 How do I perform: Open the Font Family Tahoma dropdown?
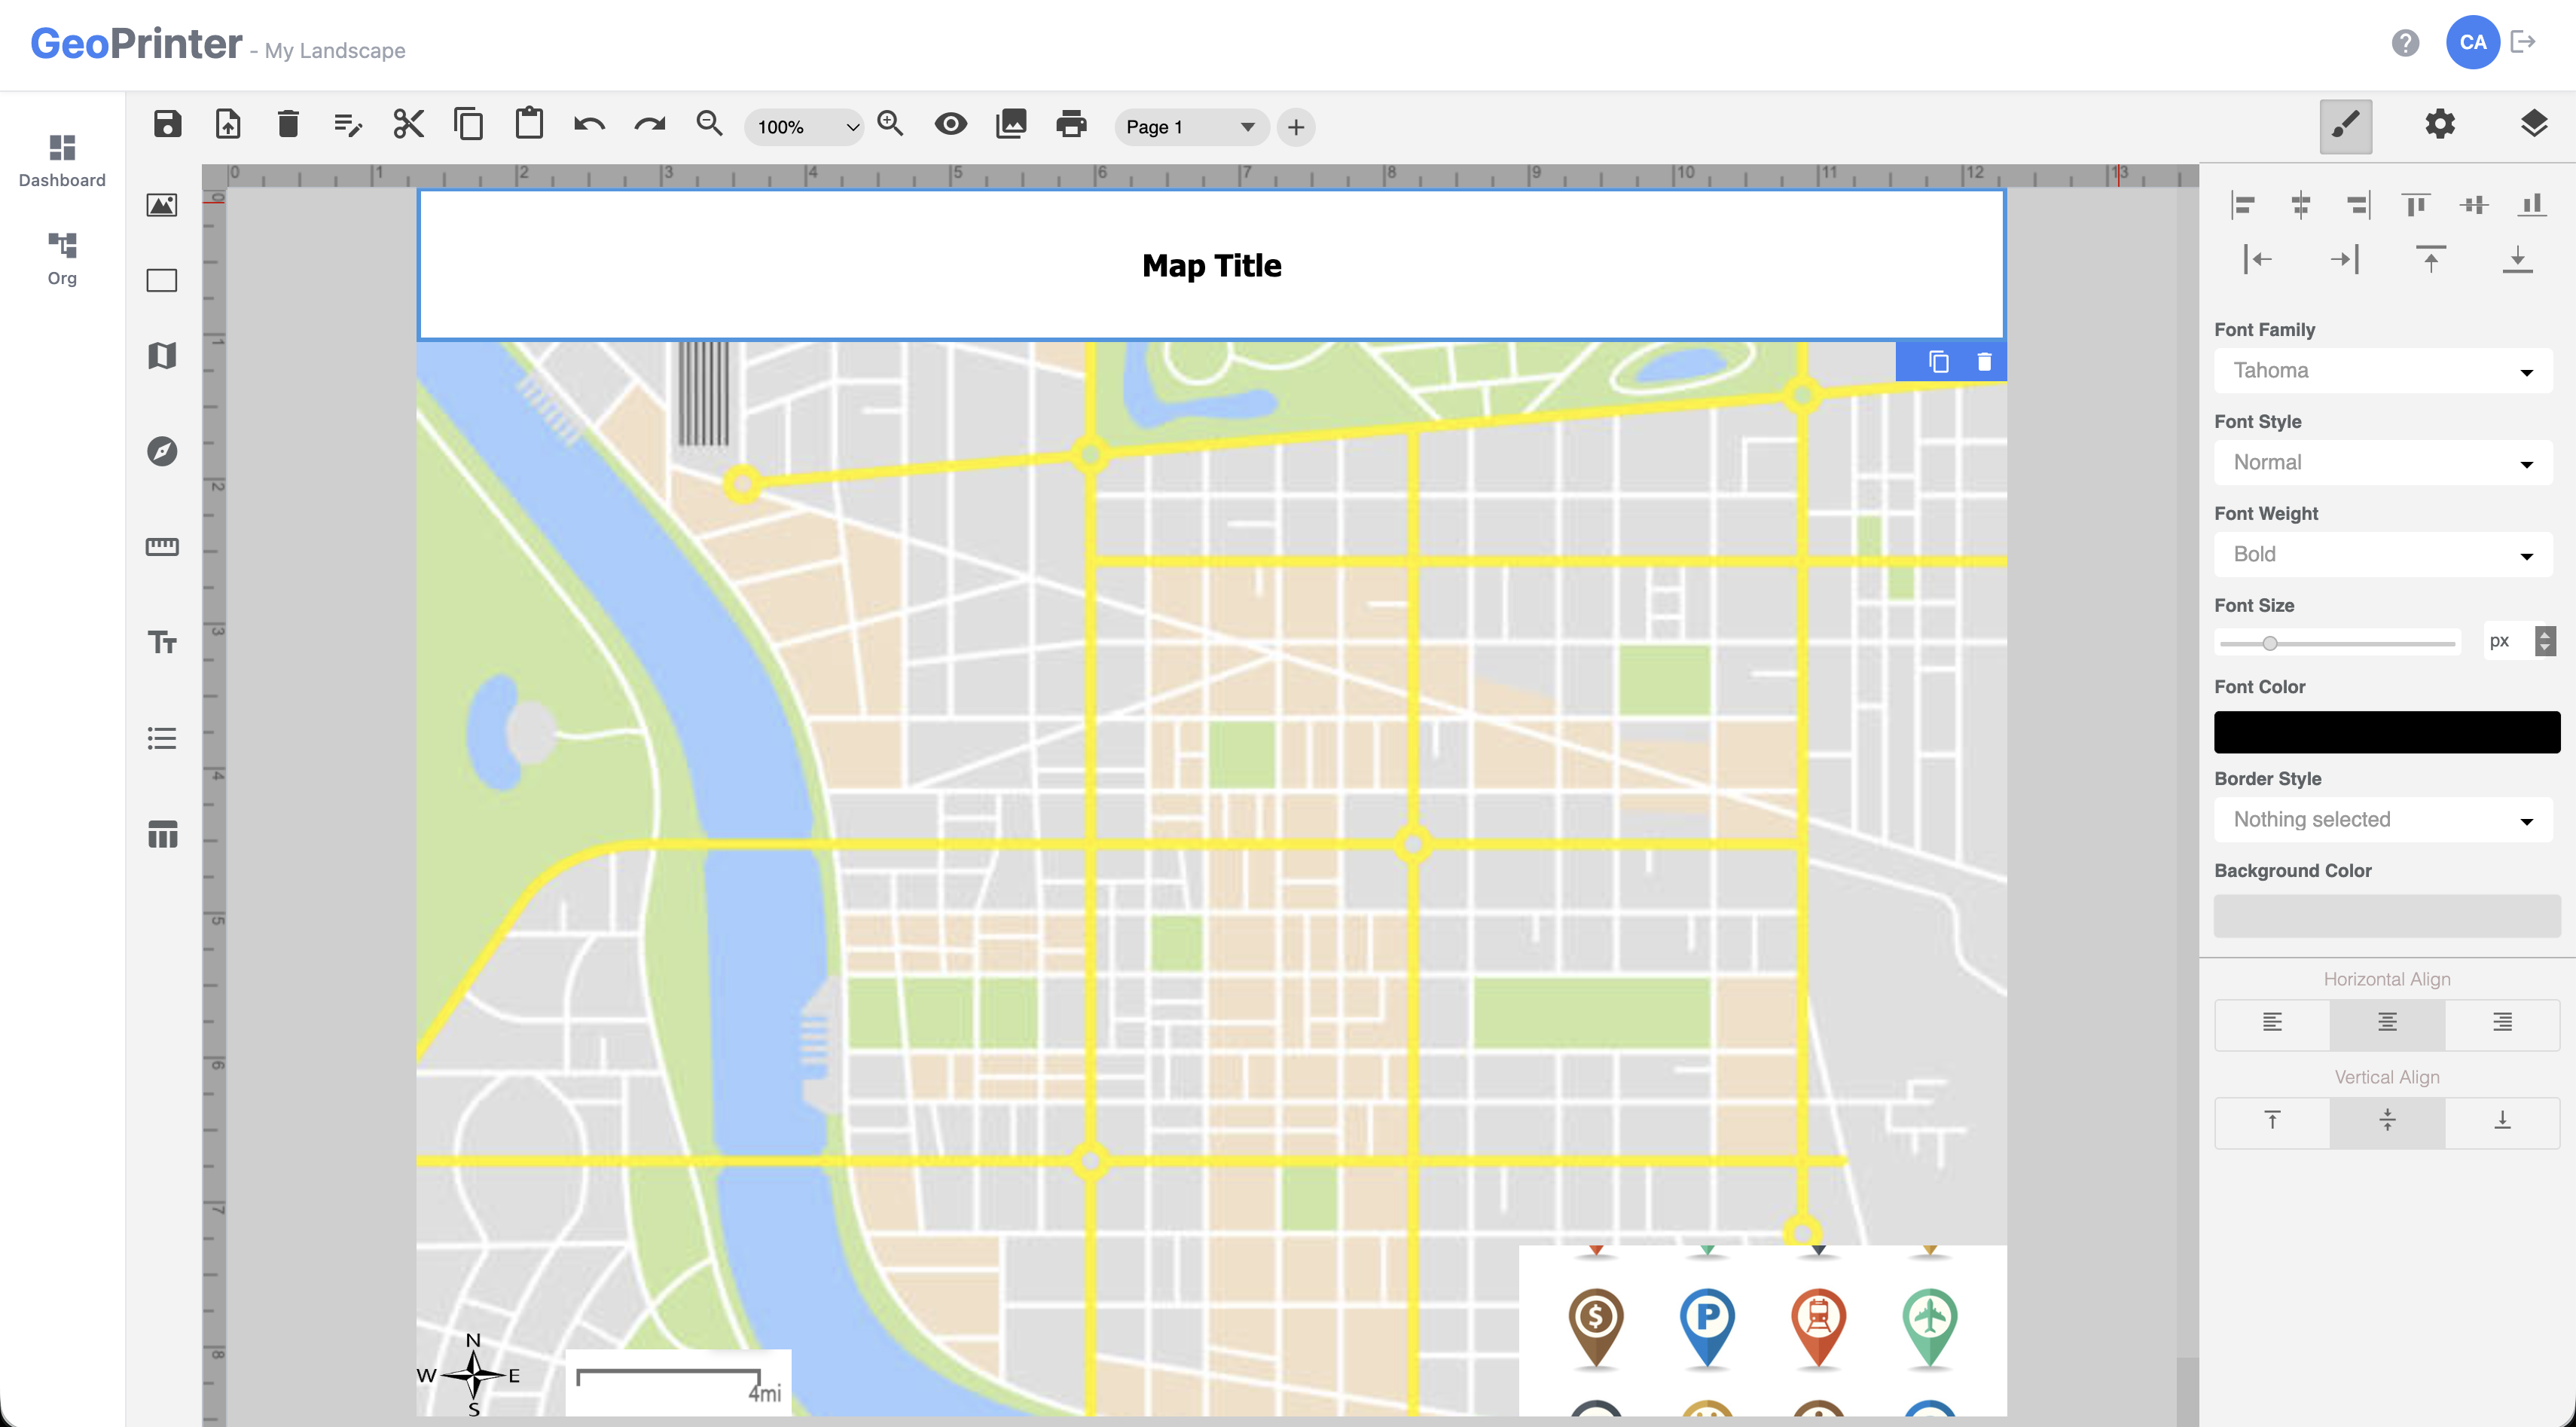pos(2383,371)
